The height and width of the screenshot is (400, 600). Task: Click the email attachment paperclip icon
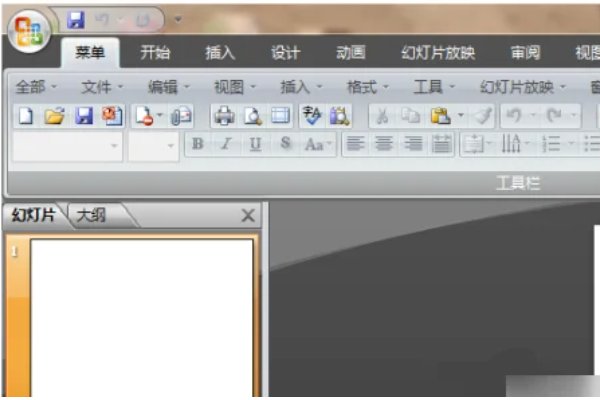coord(181,116)
